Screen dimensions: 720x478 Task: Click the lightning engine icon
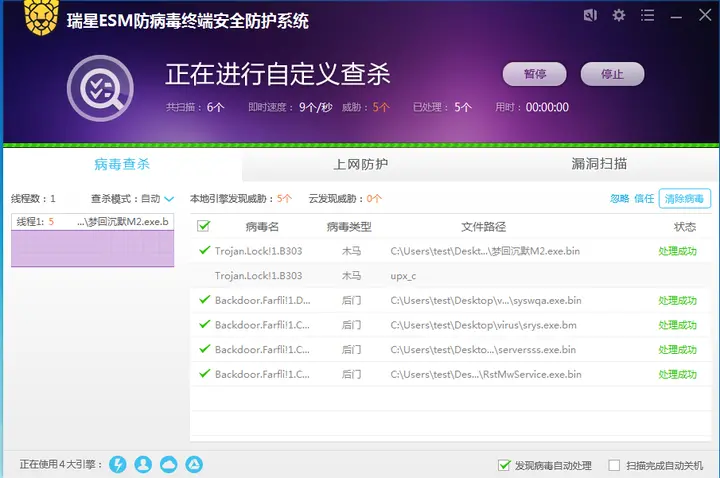118,464
